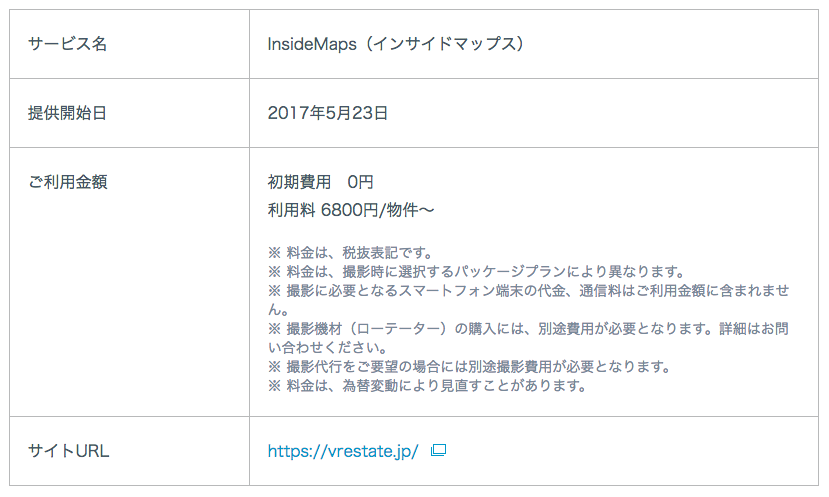The width and height of the screenshot is (829, 497).
Task: Select the サイトURL row label
Action: coord(68,451)
